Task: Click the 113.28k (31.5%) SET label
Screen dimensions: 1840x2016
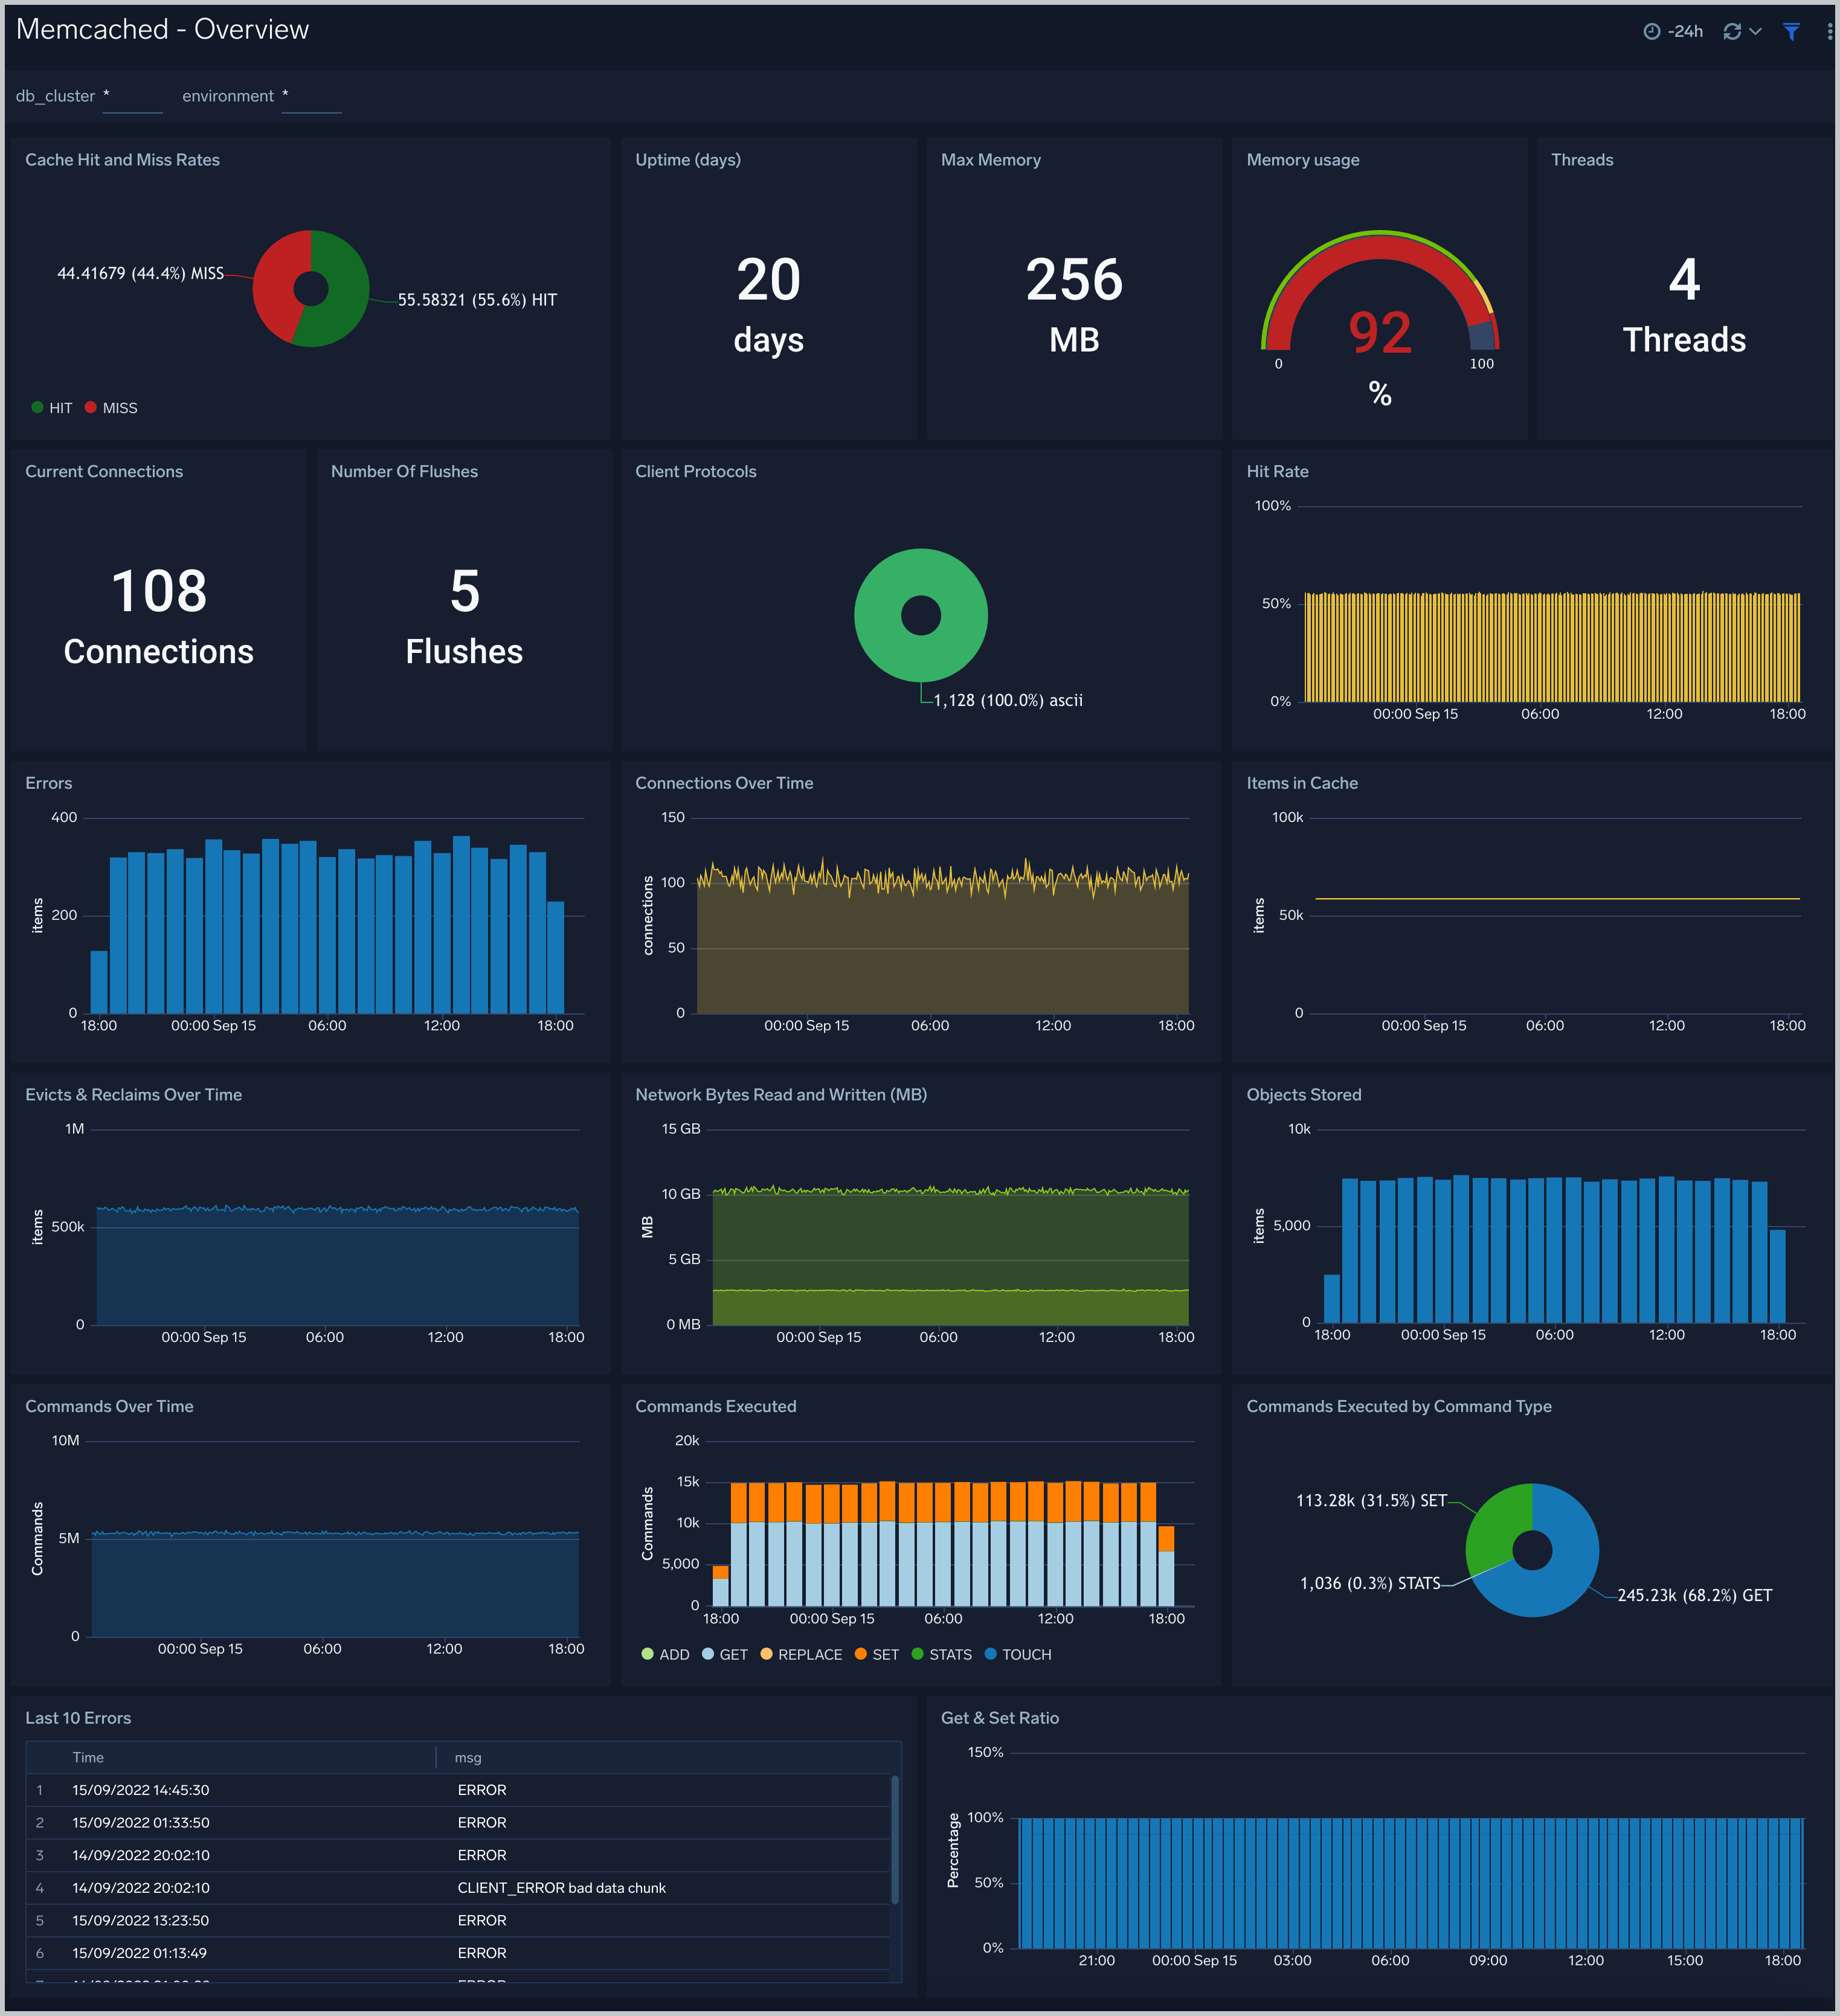Action: tap(1371, 1500)
